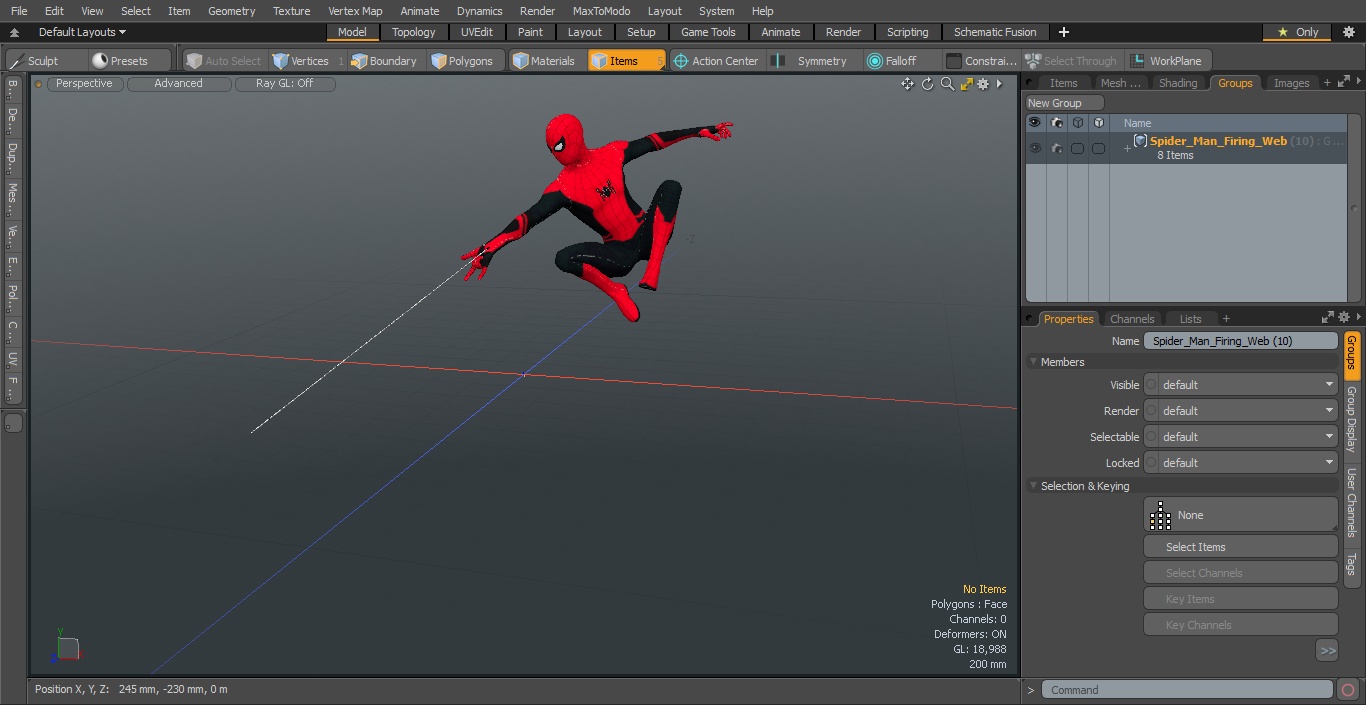The image size is (1366, 705).
Task: Open the Falloff options
Action: 892,61
